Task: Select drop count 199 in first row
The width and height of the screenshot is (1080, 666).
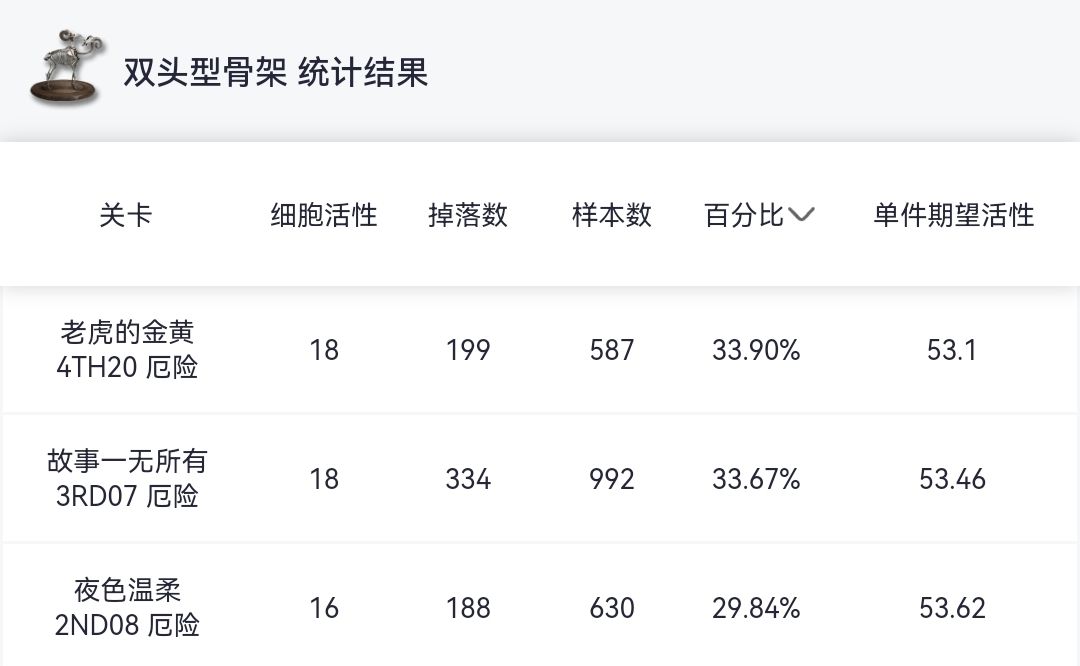Action: pos(468,350)
